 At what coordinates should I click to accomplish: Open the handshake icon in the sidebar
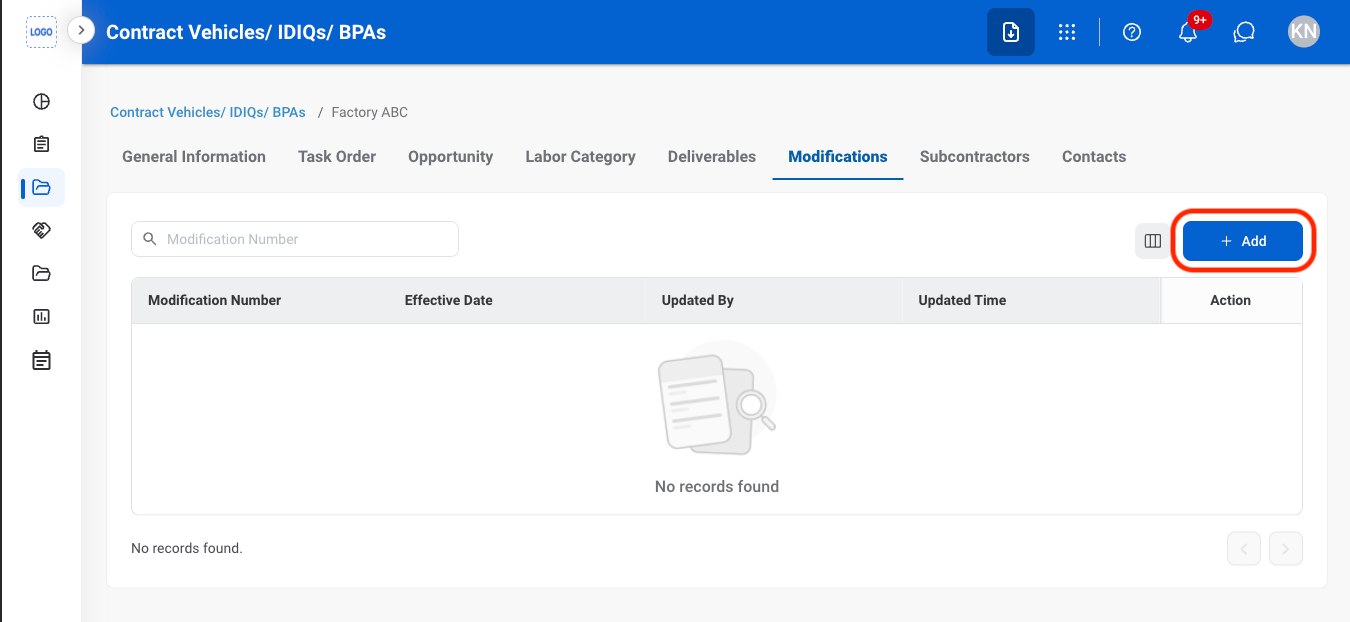point(41,230)
